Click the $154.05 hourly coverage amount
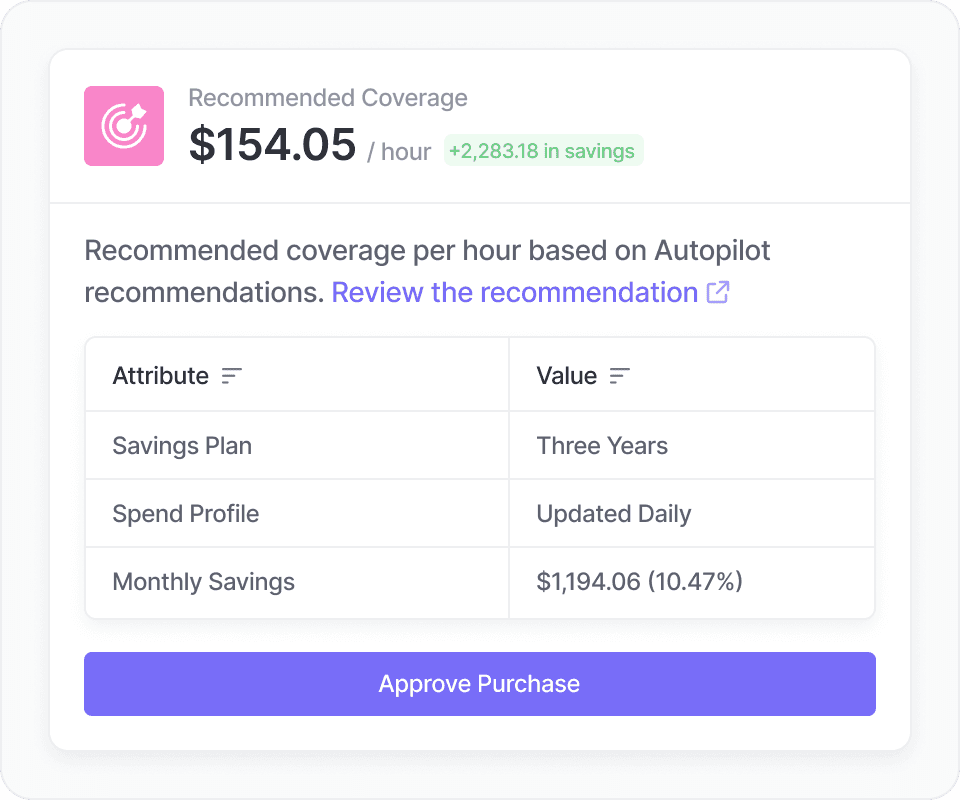This screenshot has height=800, width=960. (x=272, y=146)
